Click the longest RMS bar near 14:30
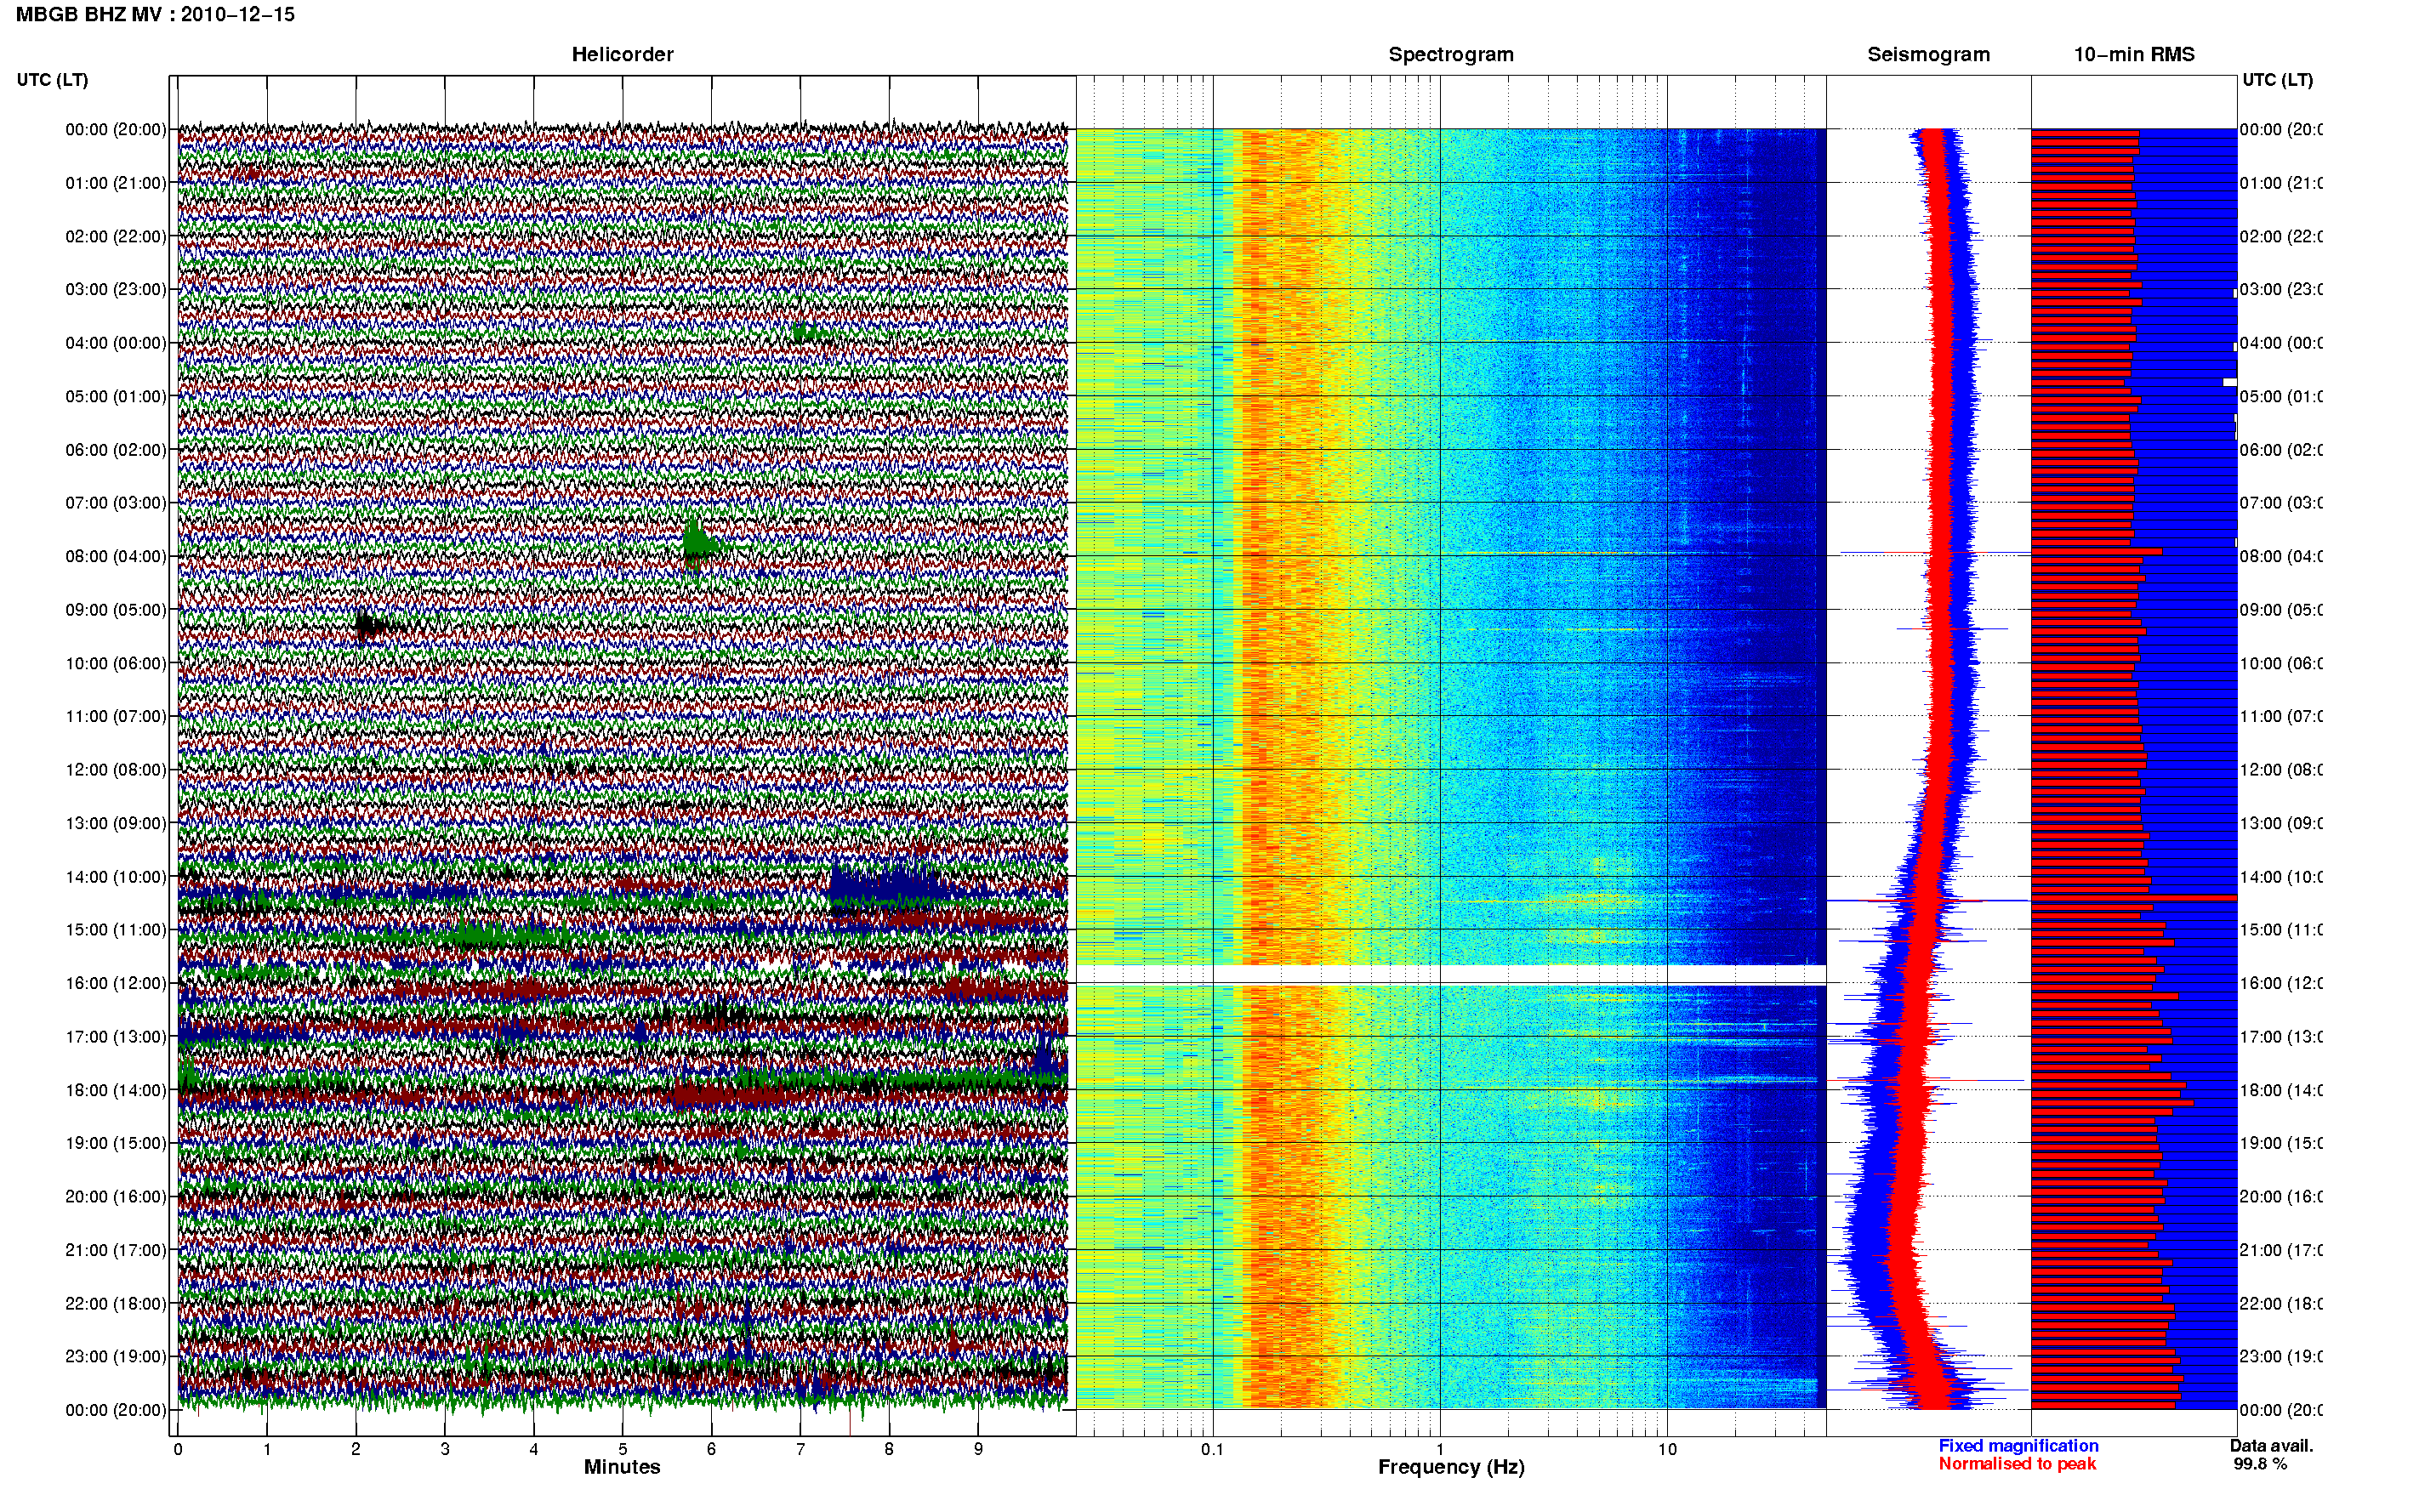 2134,898
